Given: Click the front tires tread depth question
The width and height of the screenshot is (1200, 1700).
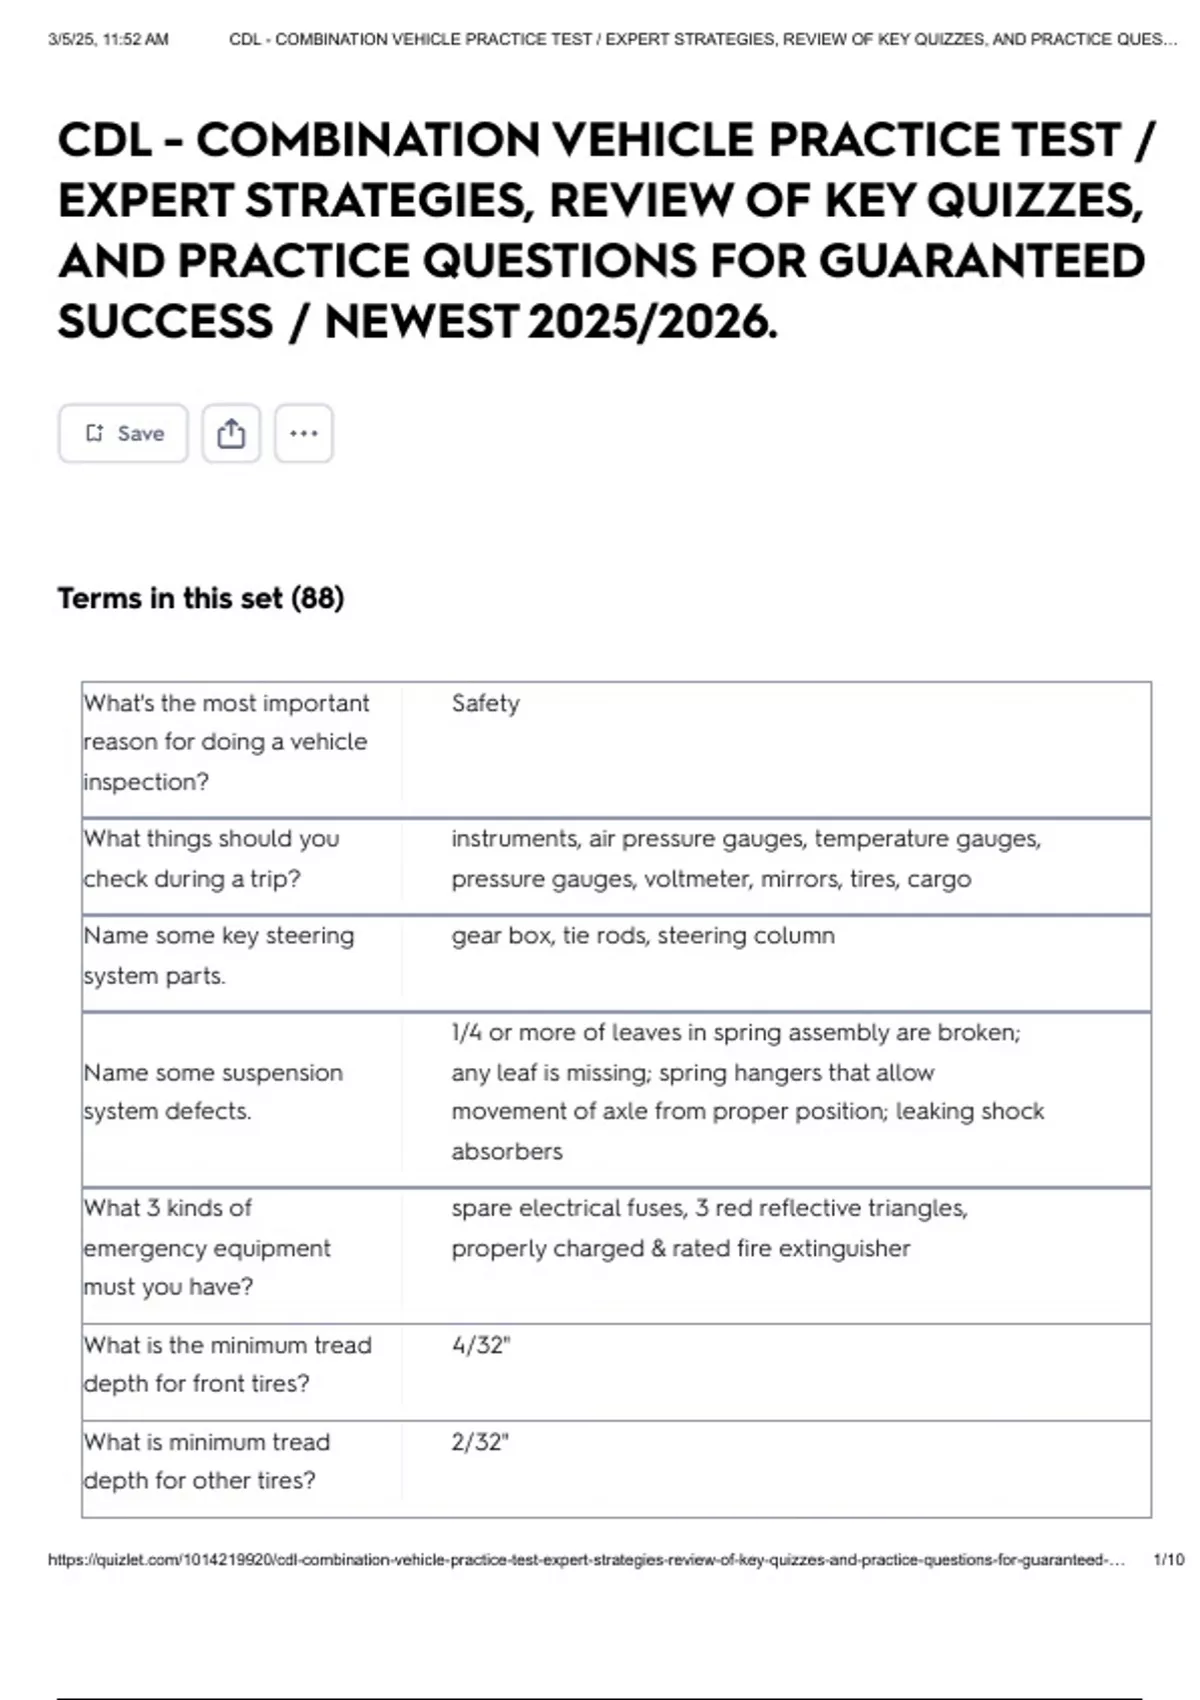Looking at the screenshot, I should (x=227, y=1364).
